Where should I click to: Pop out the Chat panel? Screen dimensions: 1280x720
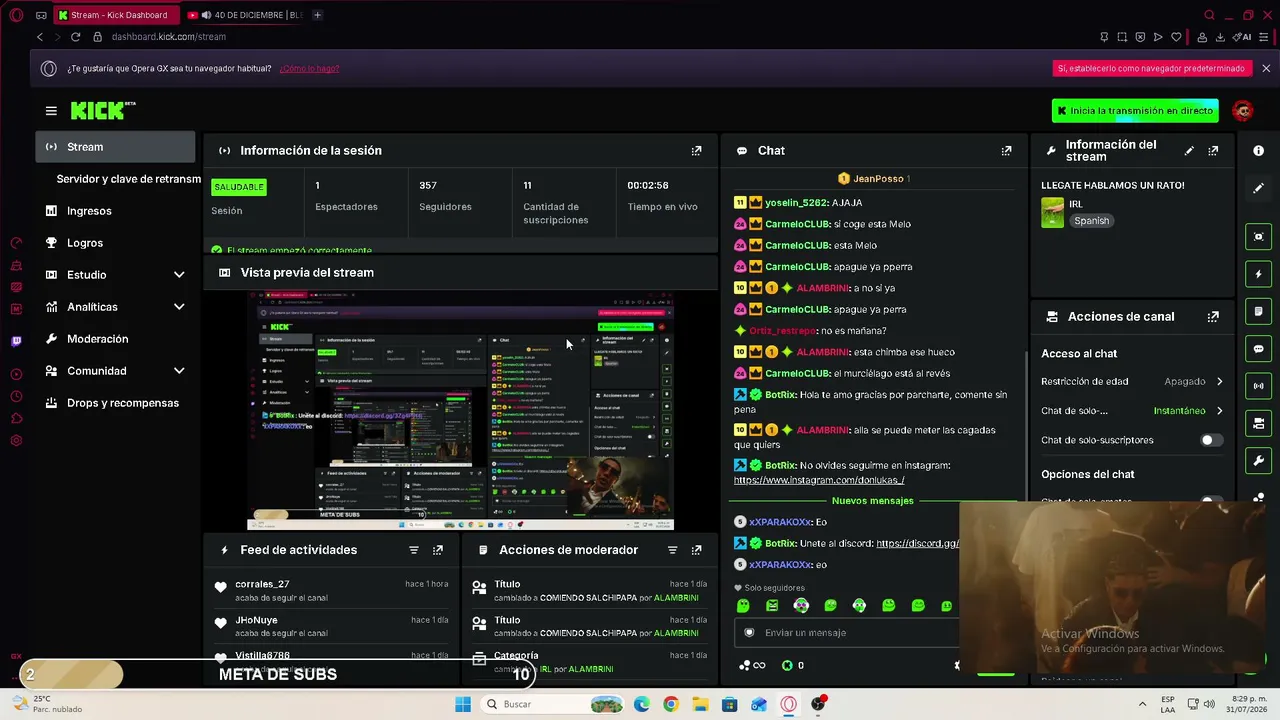point(1007,151)
